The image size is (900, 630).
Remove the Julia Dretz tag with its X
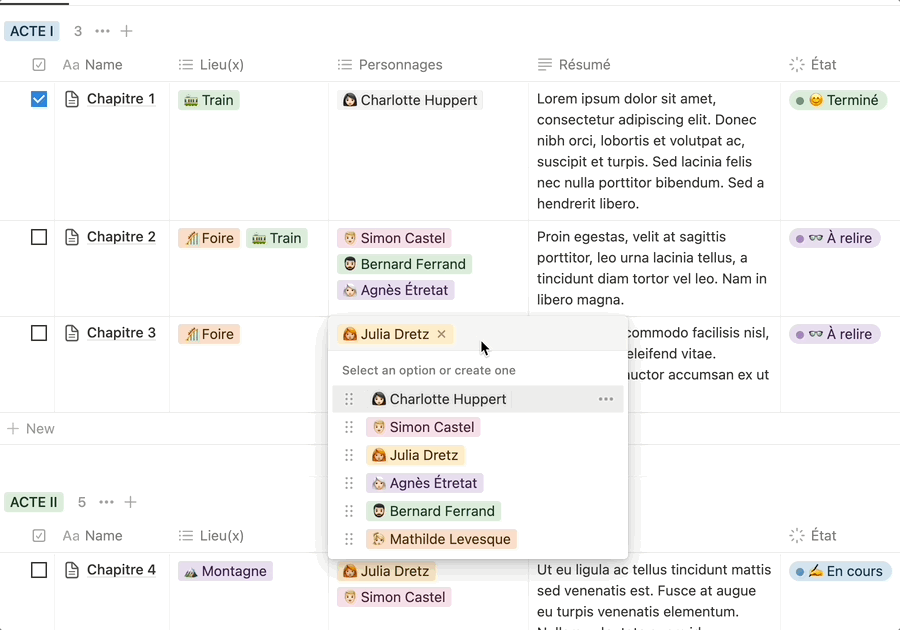(442, 334)
